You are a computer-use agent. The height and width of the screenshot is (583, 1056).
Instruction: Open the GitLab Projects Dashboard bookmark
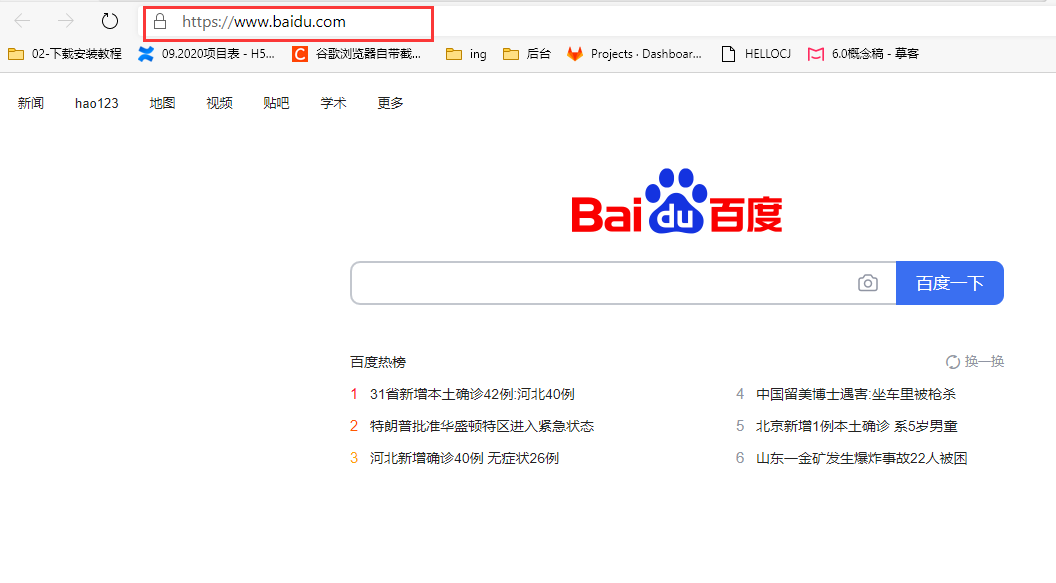634,54
